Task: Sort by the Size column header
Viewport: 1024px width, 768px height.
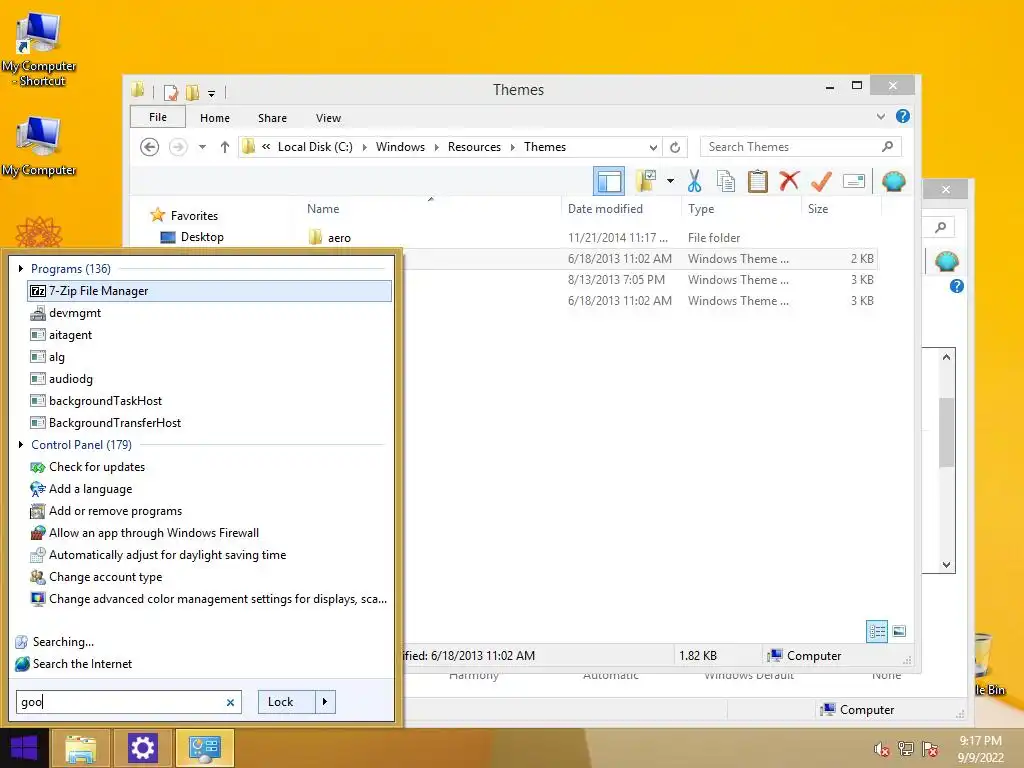Action: pyautogui.click(x=841, y=208)
